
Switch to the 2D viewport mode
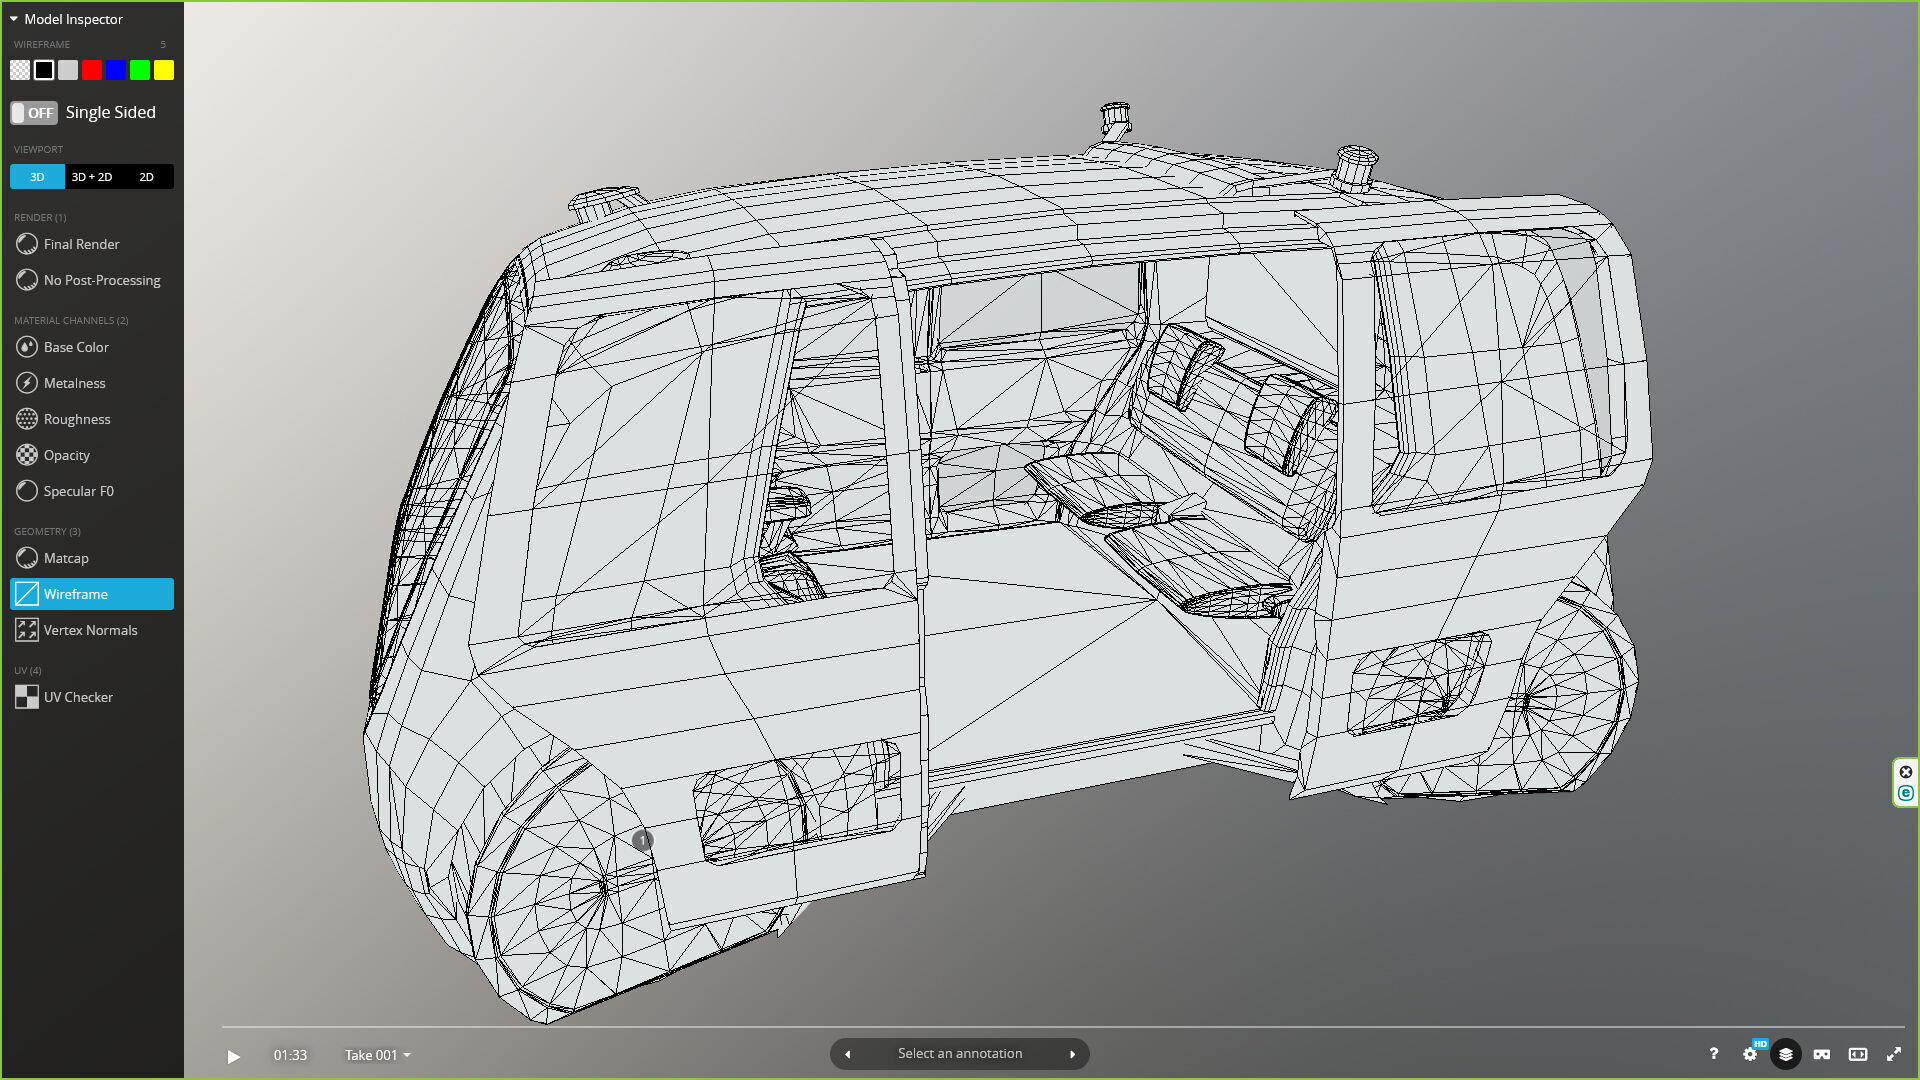pos(146,177)
